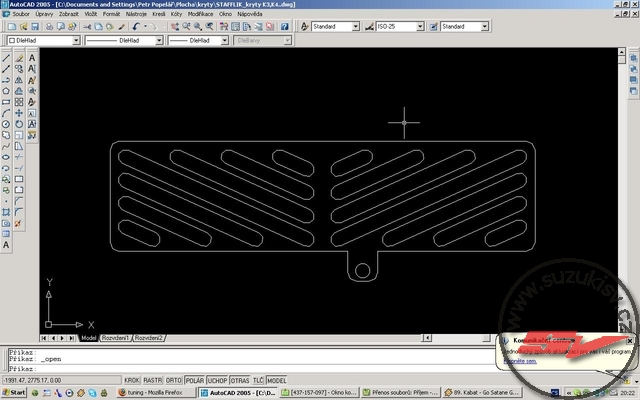Select the Array modify tool
The height and width of the screenshot is (400, 640).
(19, 102)
